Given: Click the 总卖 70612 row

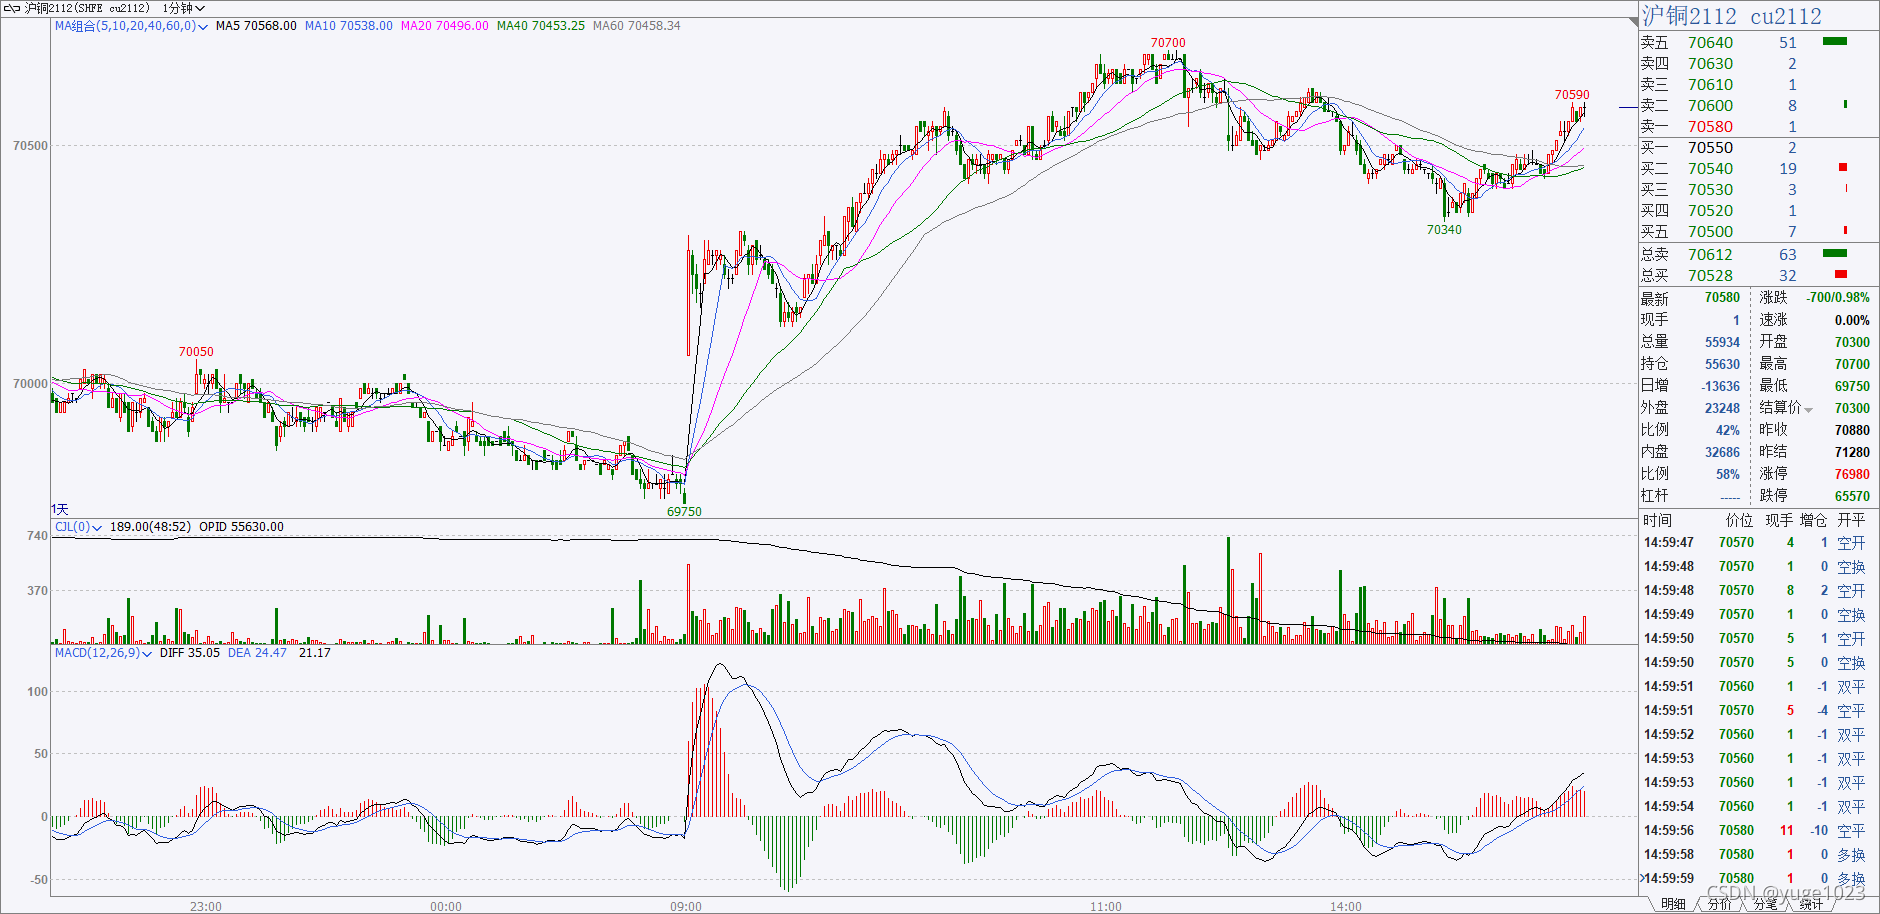Looking at the screenshot, I should (1758, 254).
